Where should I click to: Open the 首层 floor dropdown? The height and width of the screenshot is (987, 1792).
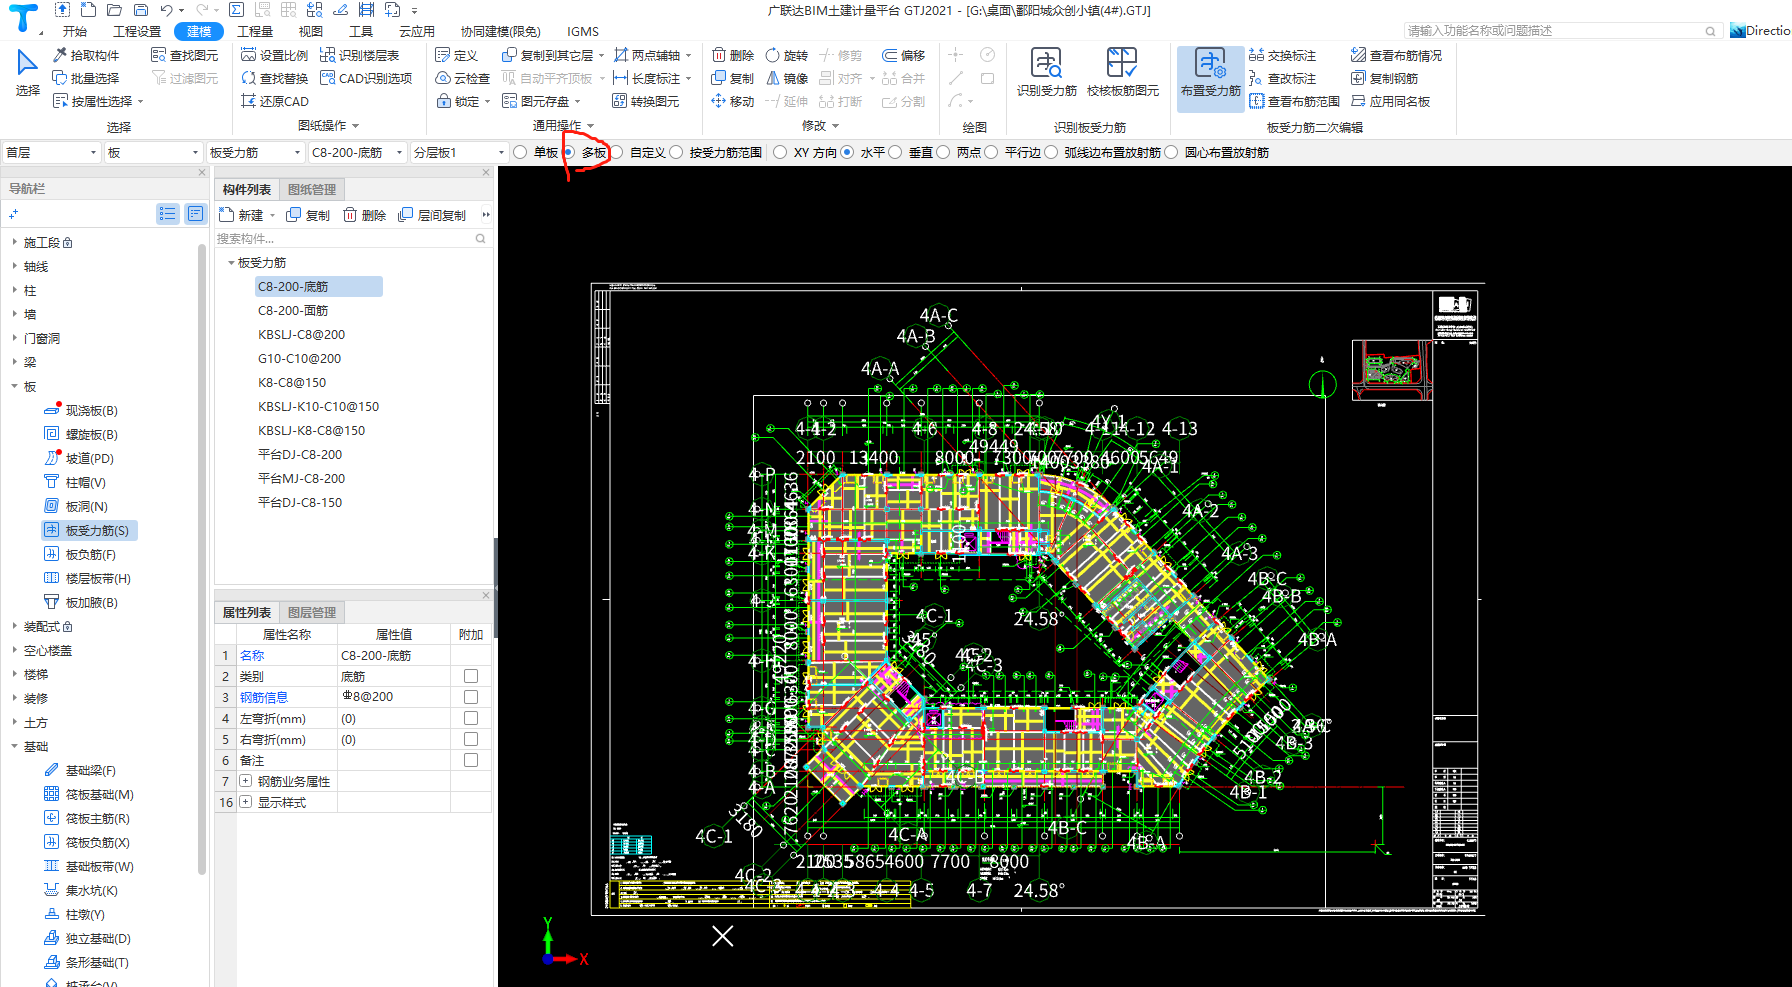52,152
